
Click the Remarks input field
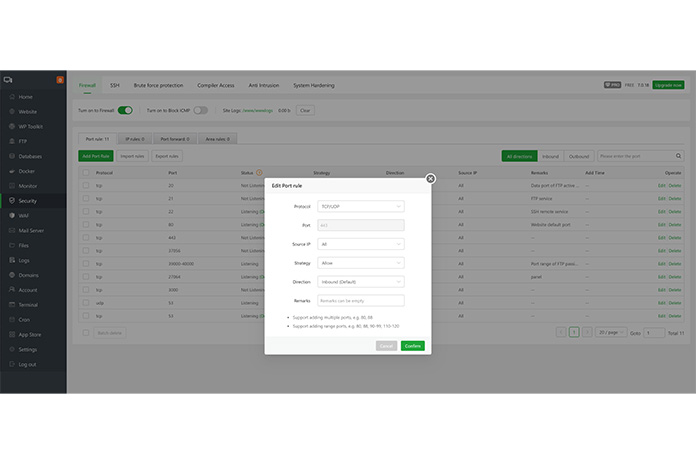360,300
